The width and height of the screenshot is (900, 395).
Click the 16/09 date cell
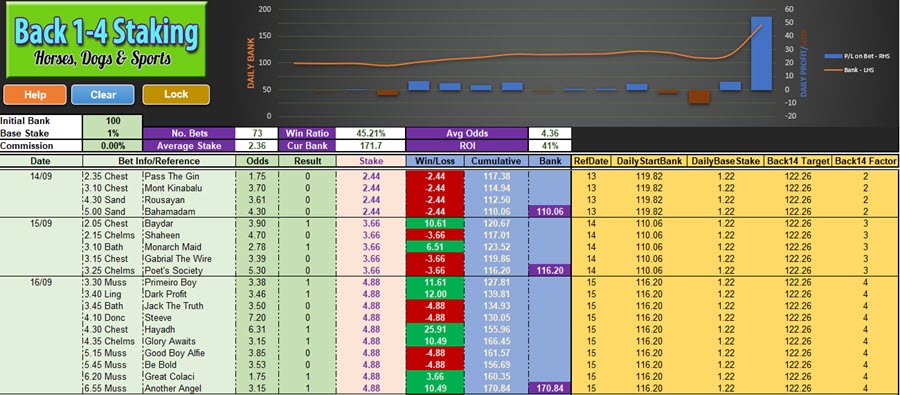(x=41, y=282)
